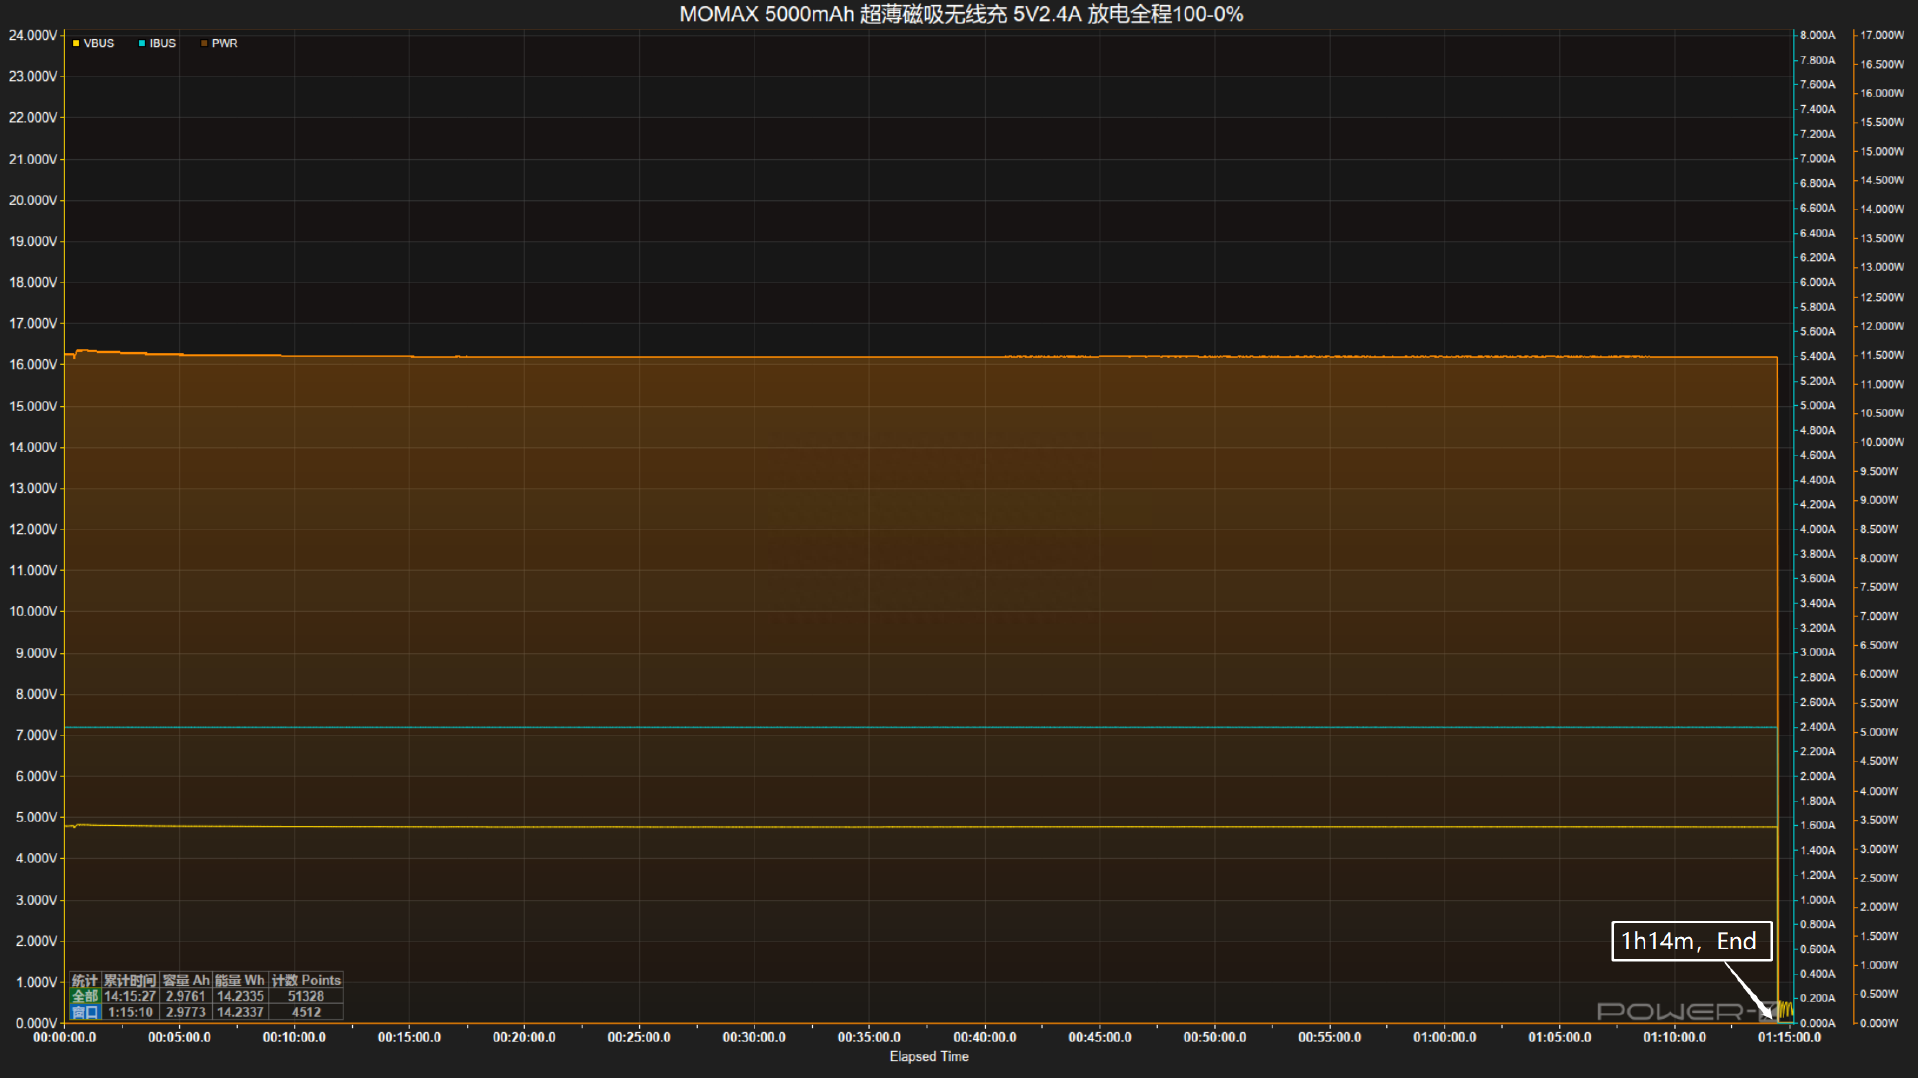Select the 全部 row label in statistics table
The height and width of the screenshot is (1078, 1920).
point(85,996)
